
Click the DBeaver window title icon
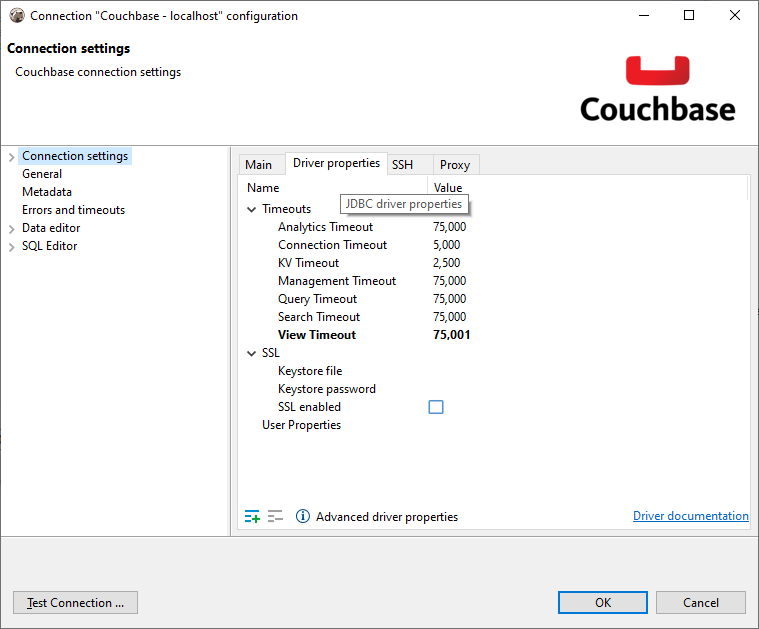coord(17,15)
